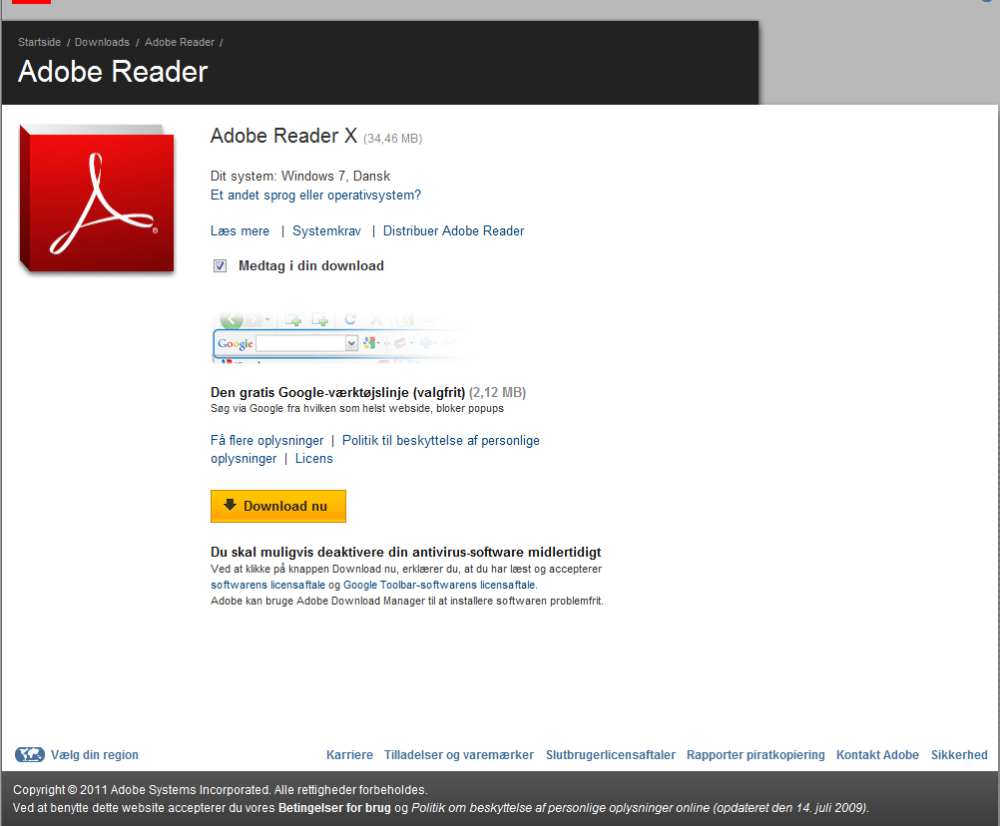The width and height of the screenshot is (1000, 826).
Task: Click the world map region icon
Action: coord(30,755)
